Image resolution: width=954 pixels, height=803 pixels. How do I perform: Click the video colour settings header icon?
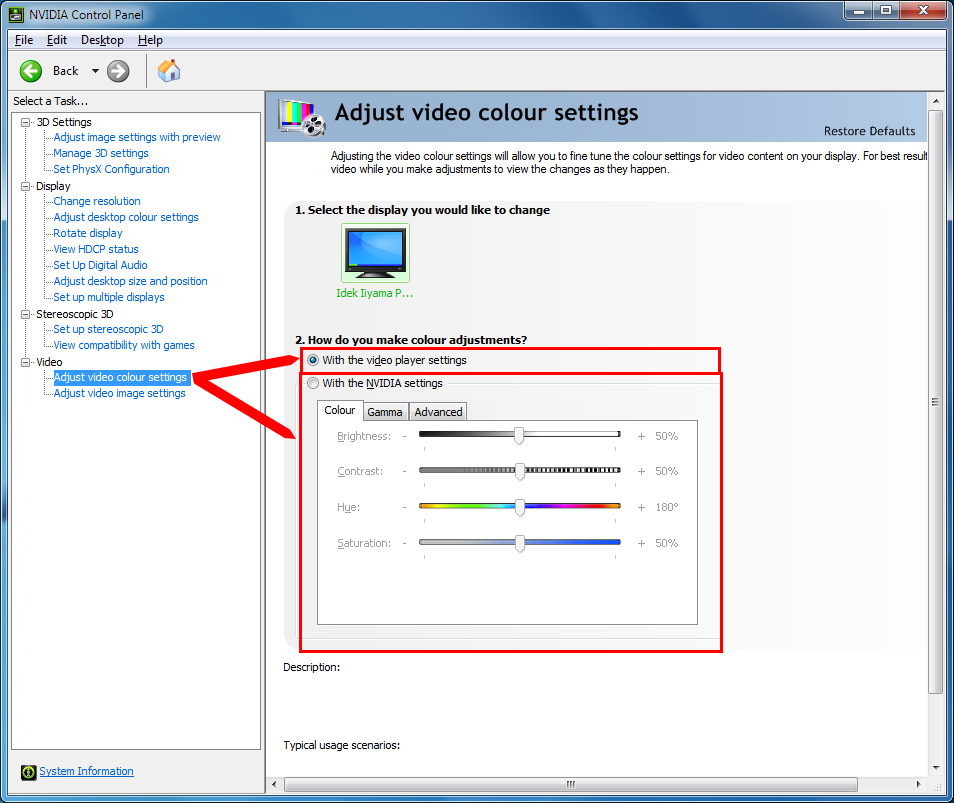[302, 117]
